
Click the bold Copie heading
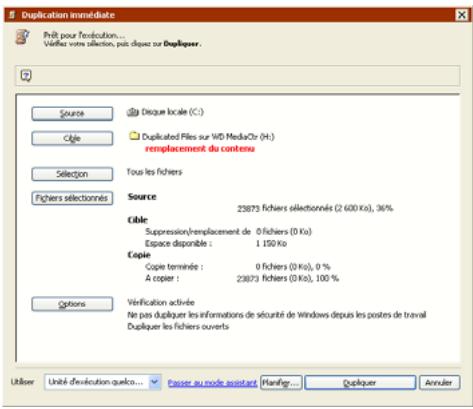139,255
